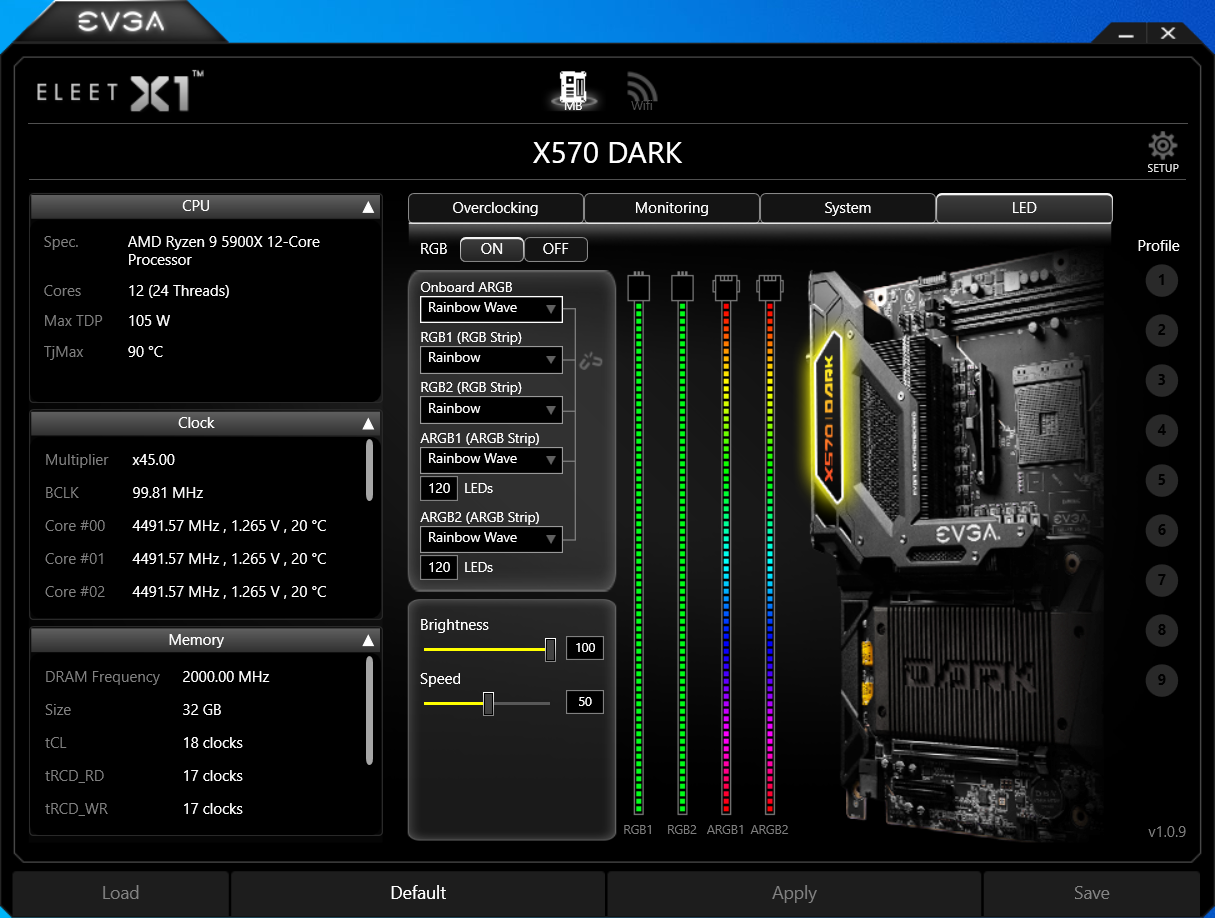Open the ARGB1 (ARGB Strip) effect dropdown
Screen dimensions: 1215x918
tap(491, 460)
